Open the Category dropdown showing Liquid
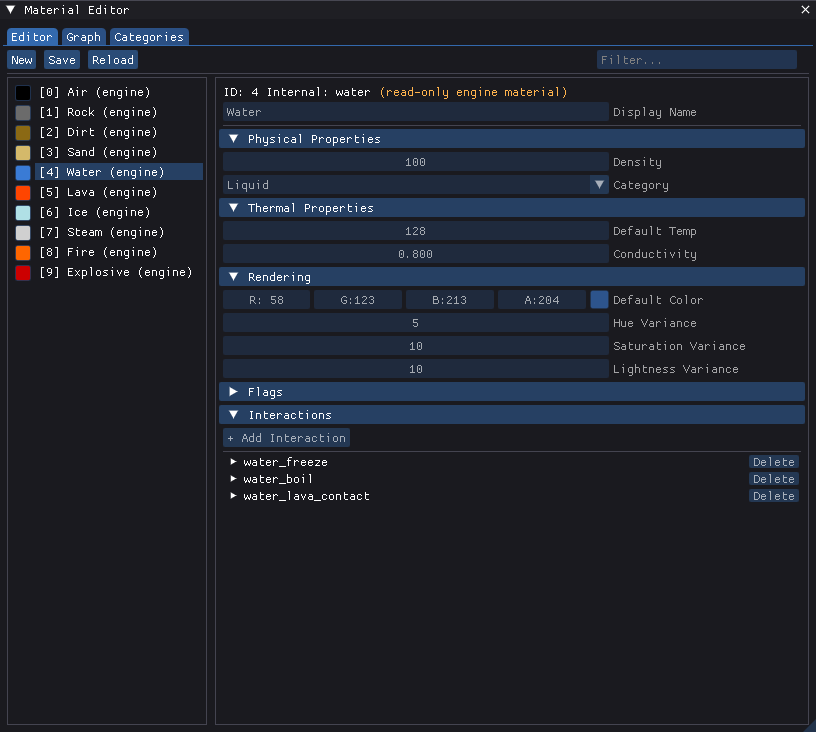Viewport: 816px width, 732px height. point(415,185)
